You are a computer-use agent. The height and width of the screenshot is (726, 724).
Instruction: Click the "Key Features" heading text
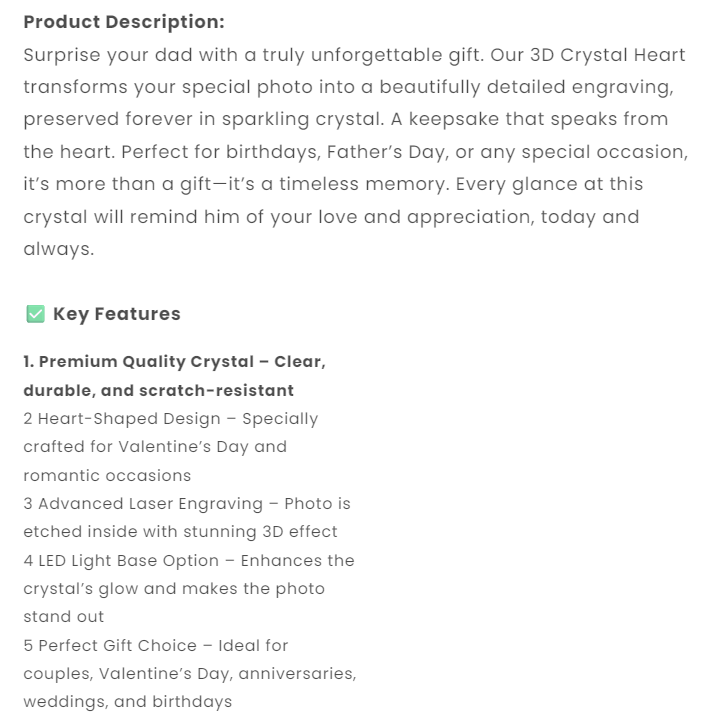116,314
